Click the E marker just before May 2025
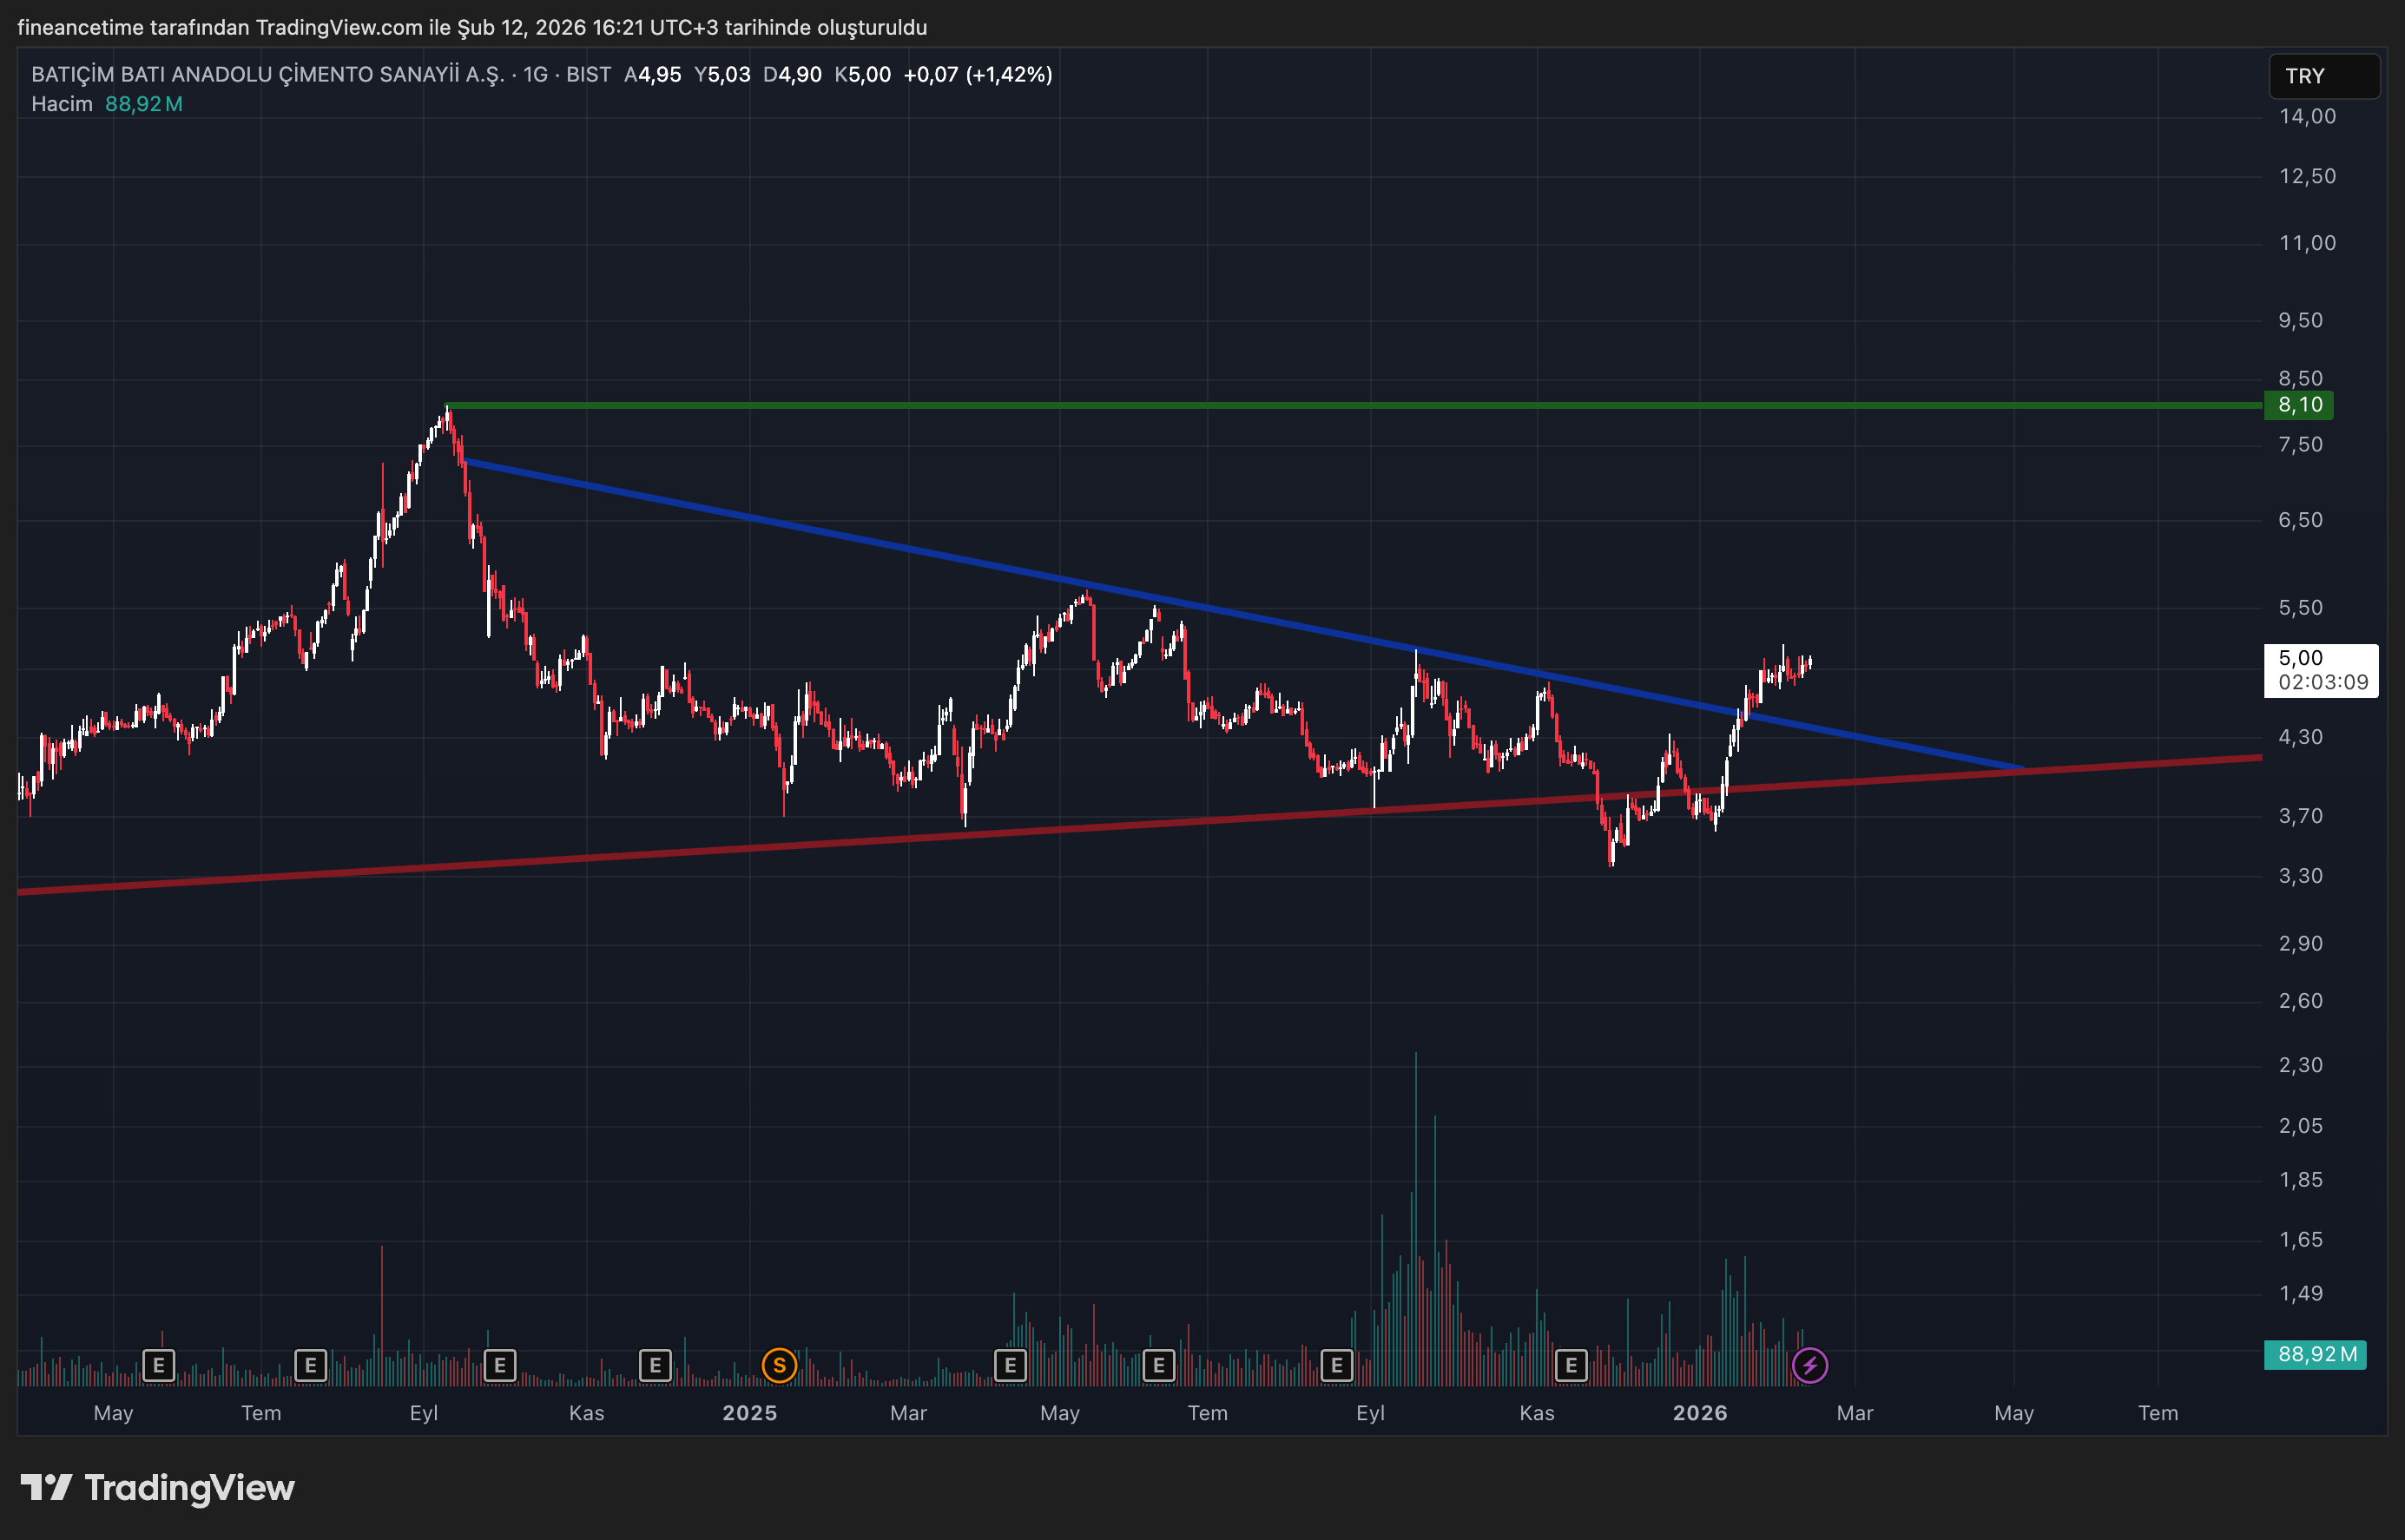This screenshot has height=1540, width=2405. 1010,1365
